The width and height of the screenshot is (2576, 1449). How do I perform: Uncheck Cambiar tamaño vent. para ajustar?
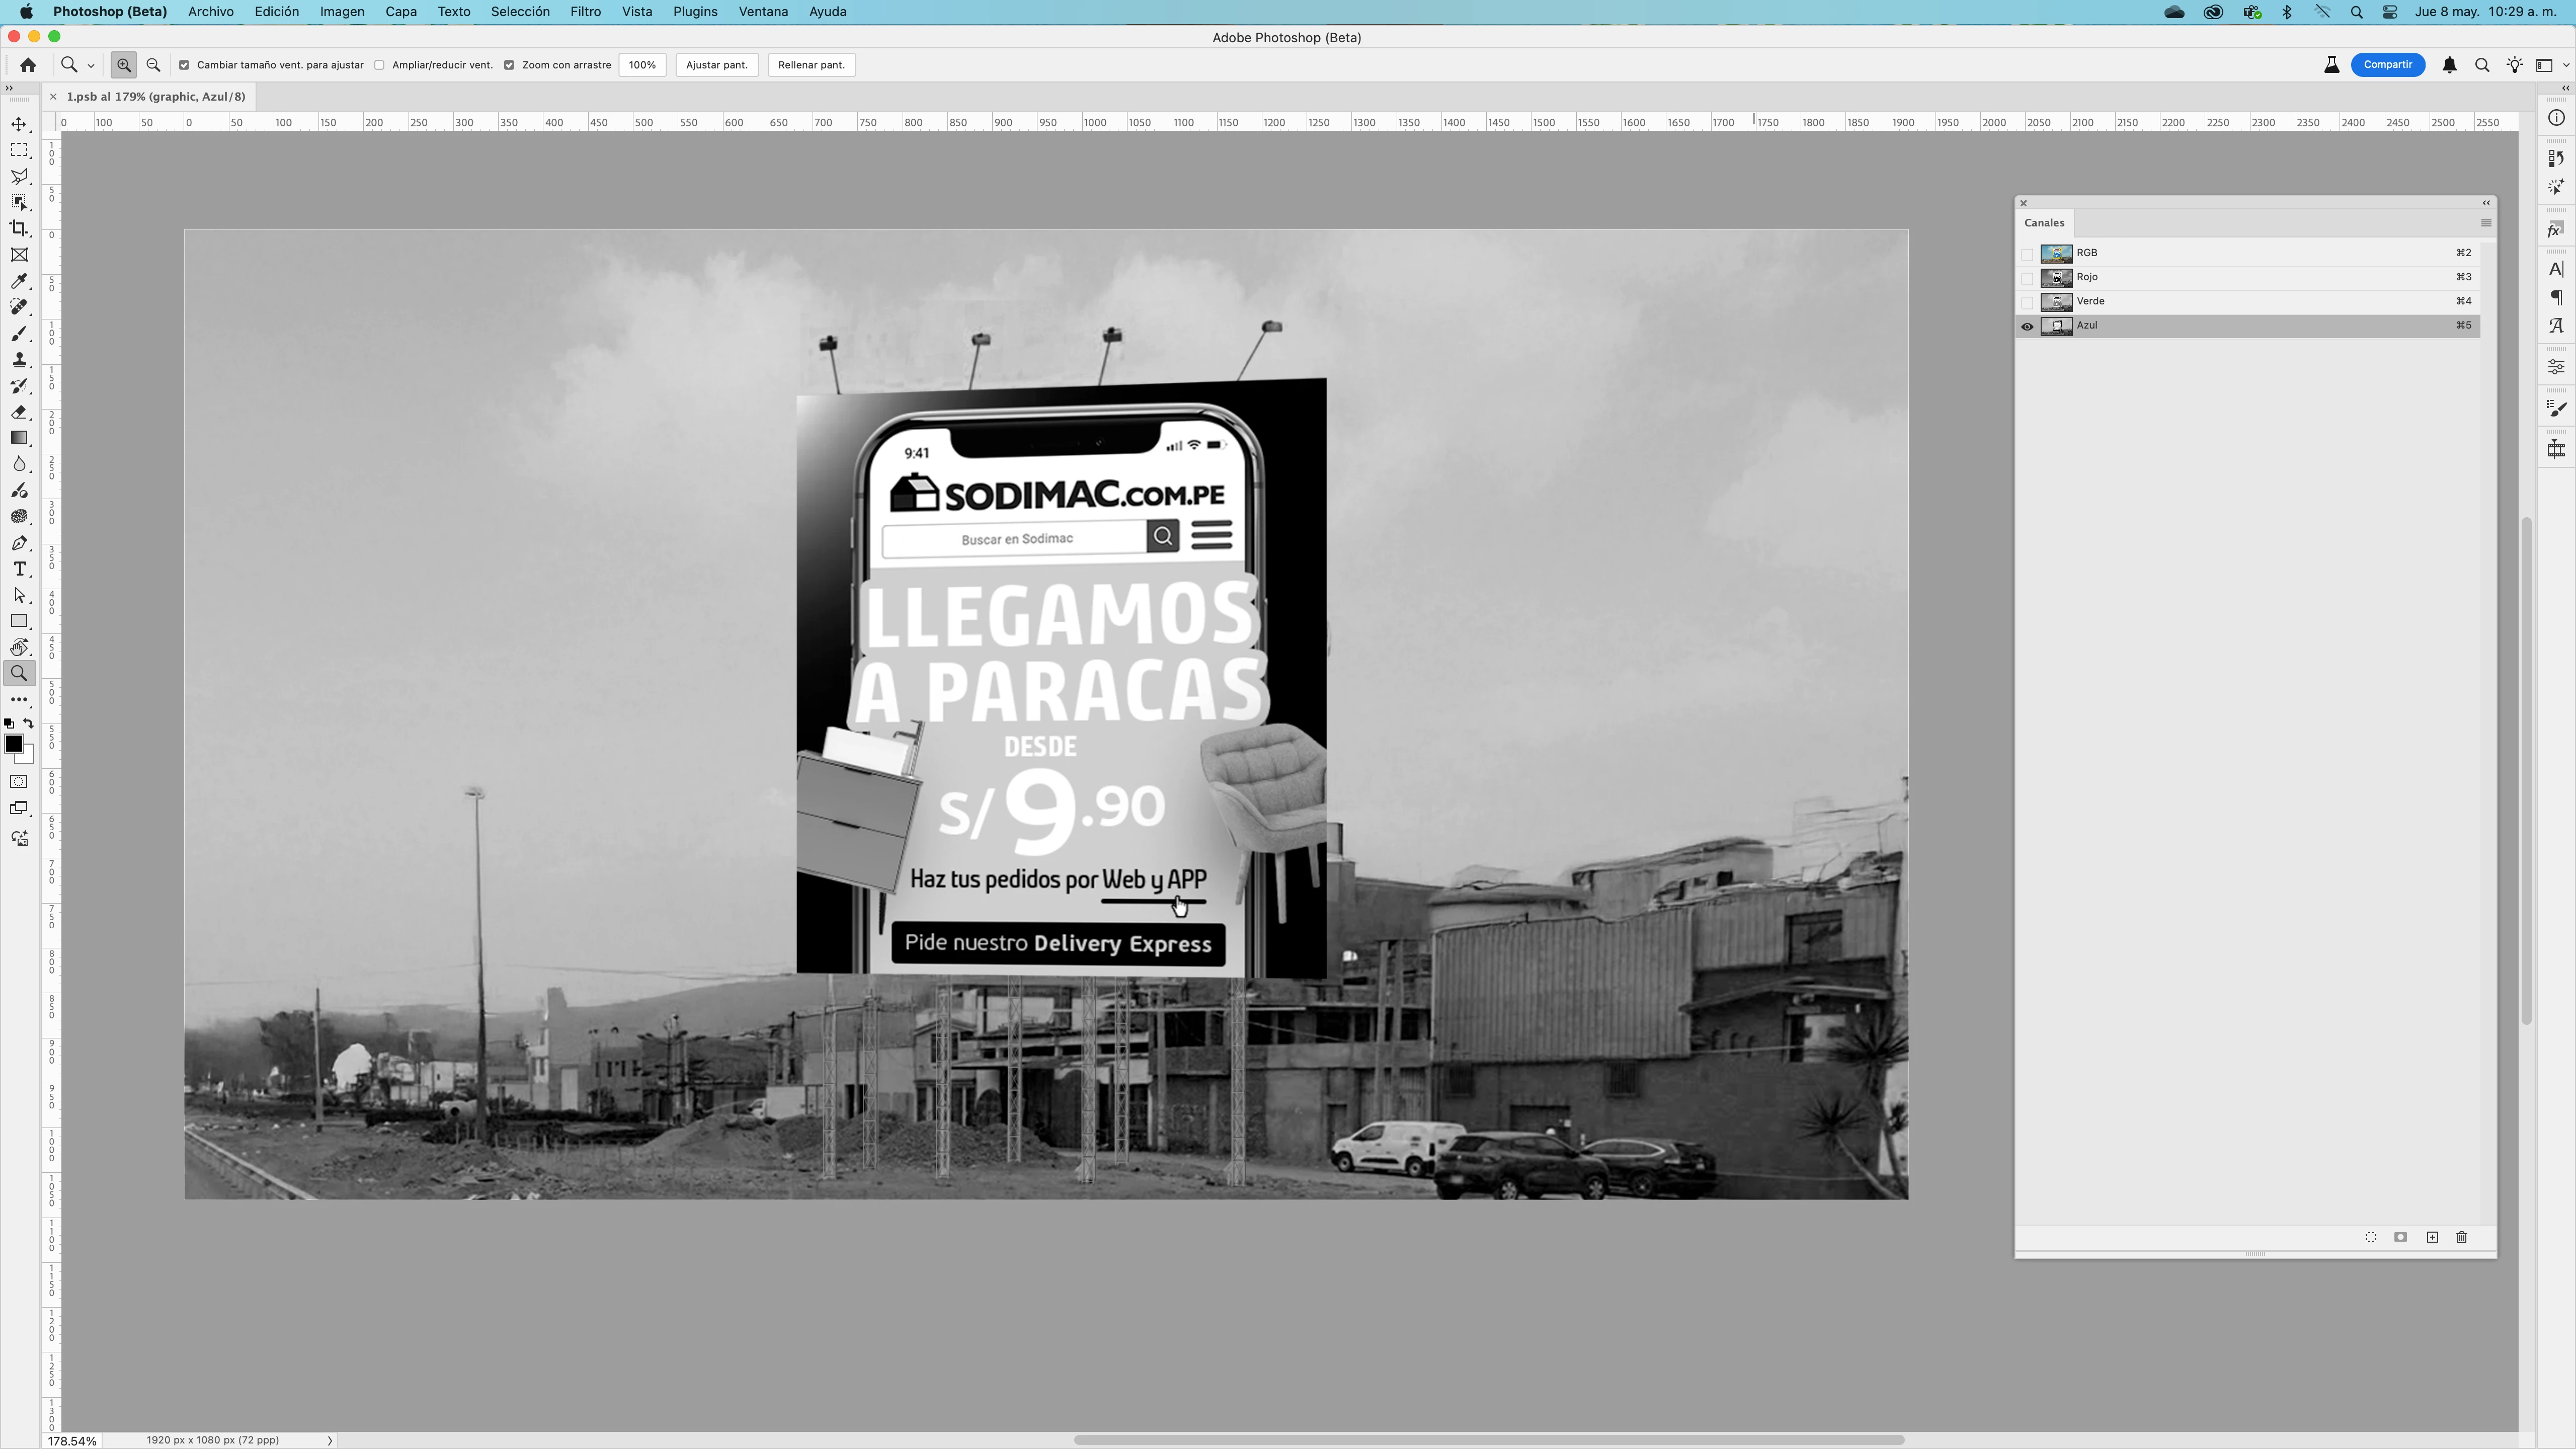click(x=184, y=65)
